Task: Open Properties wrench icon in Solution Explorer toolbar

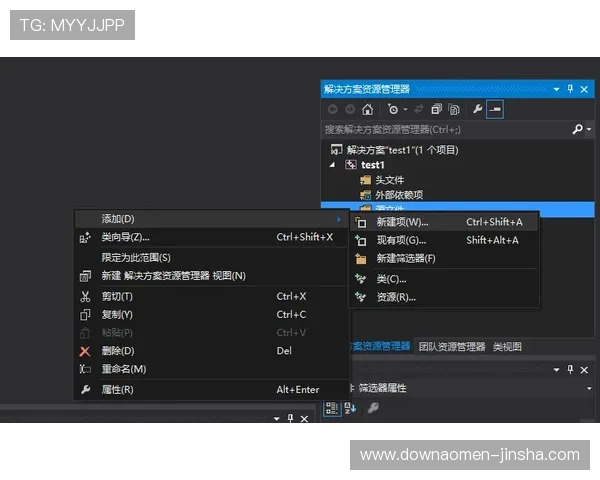Action: [477, 109]
